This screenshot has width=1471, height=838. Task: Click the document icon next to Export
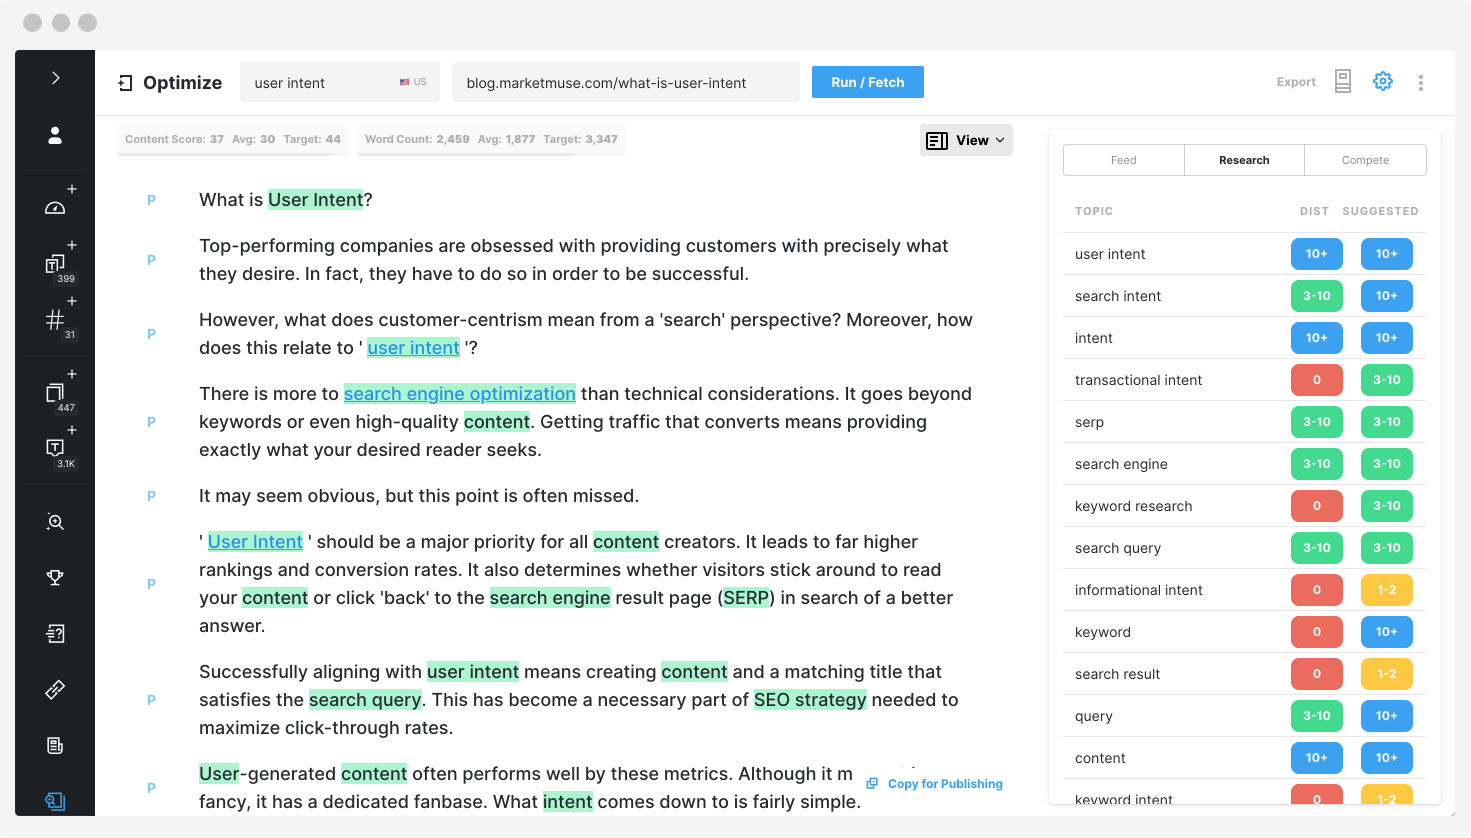[x=1343, y=82]
